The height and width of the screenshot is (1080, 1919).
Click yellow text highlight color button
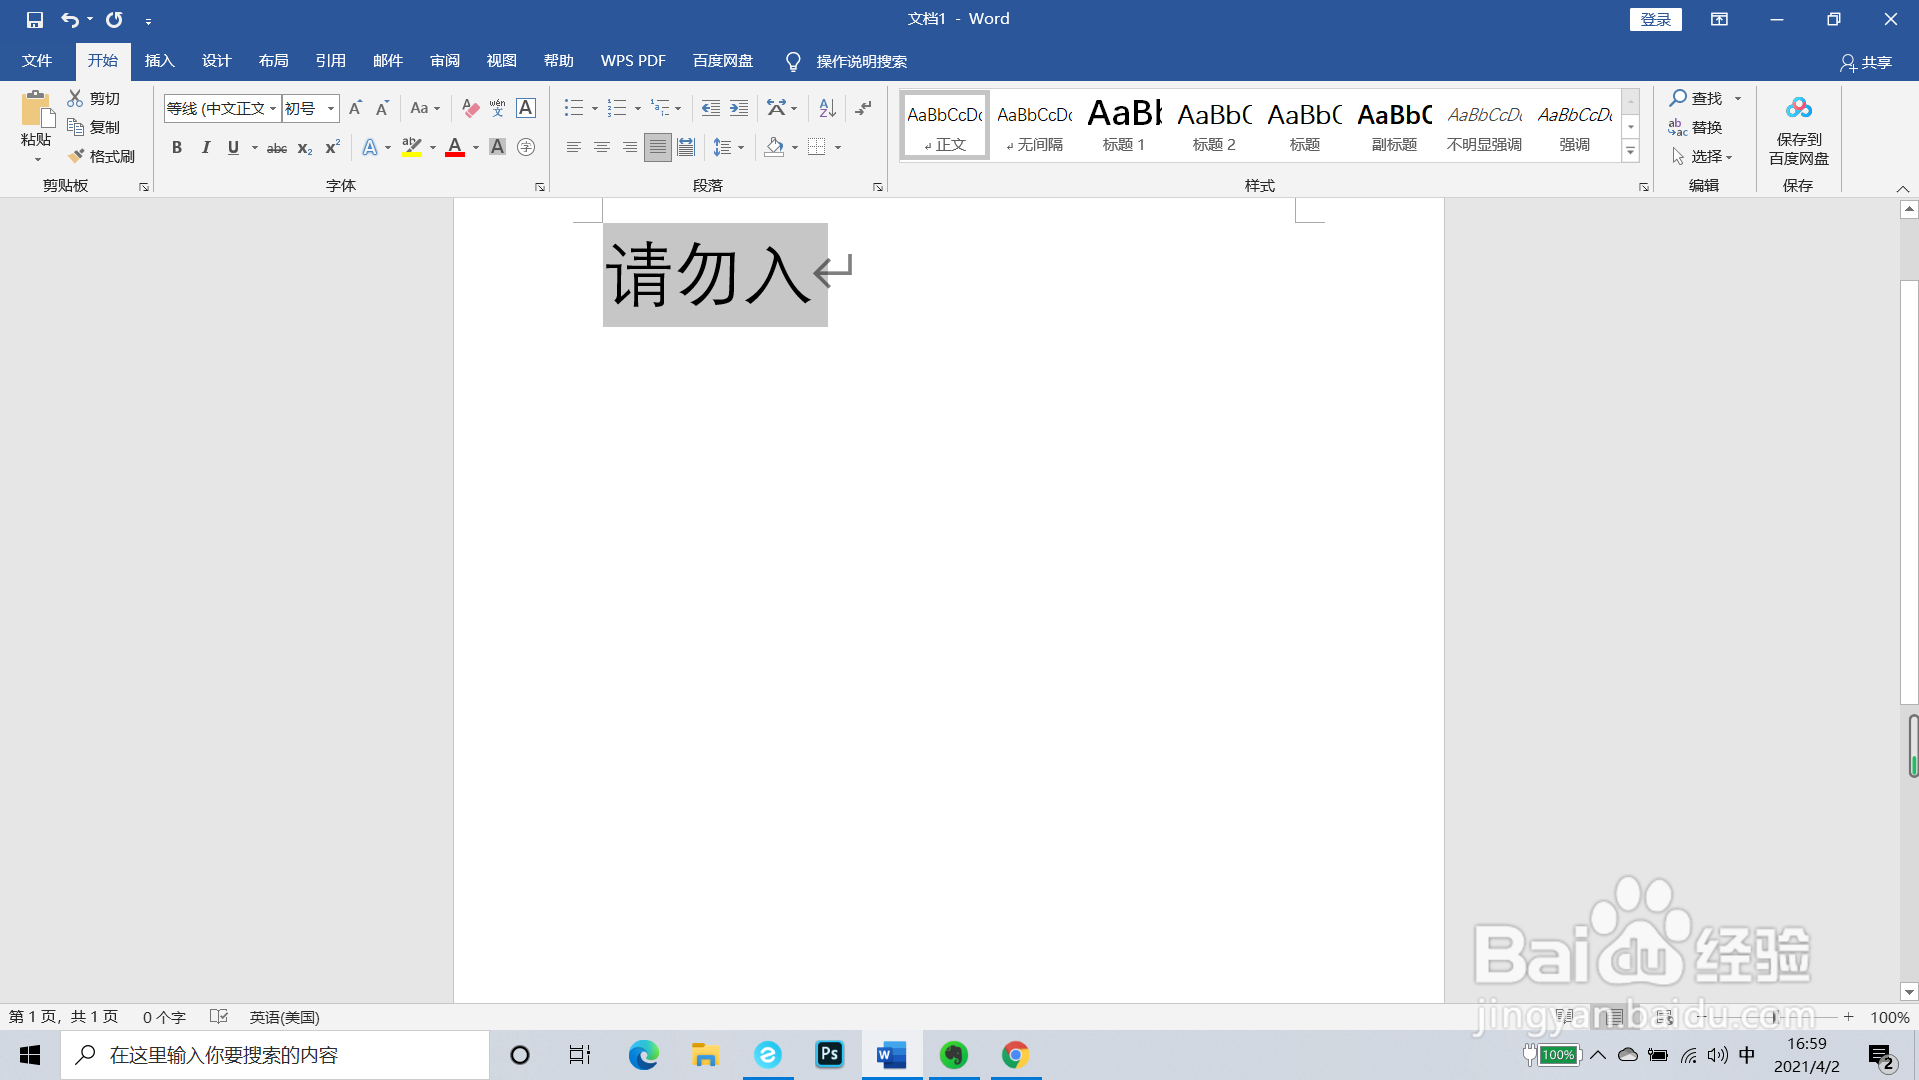tap(411, 147)
